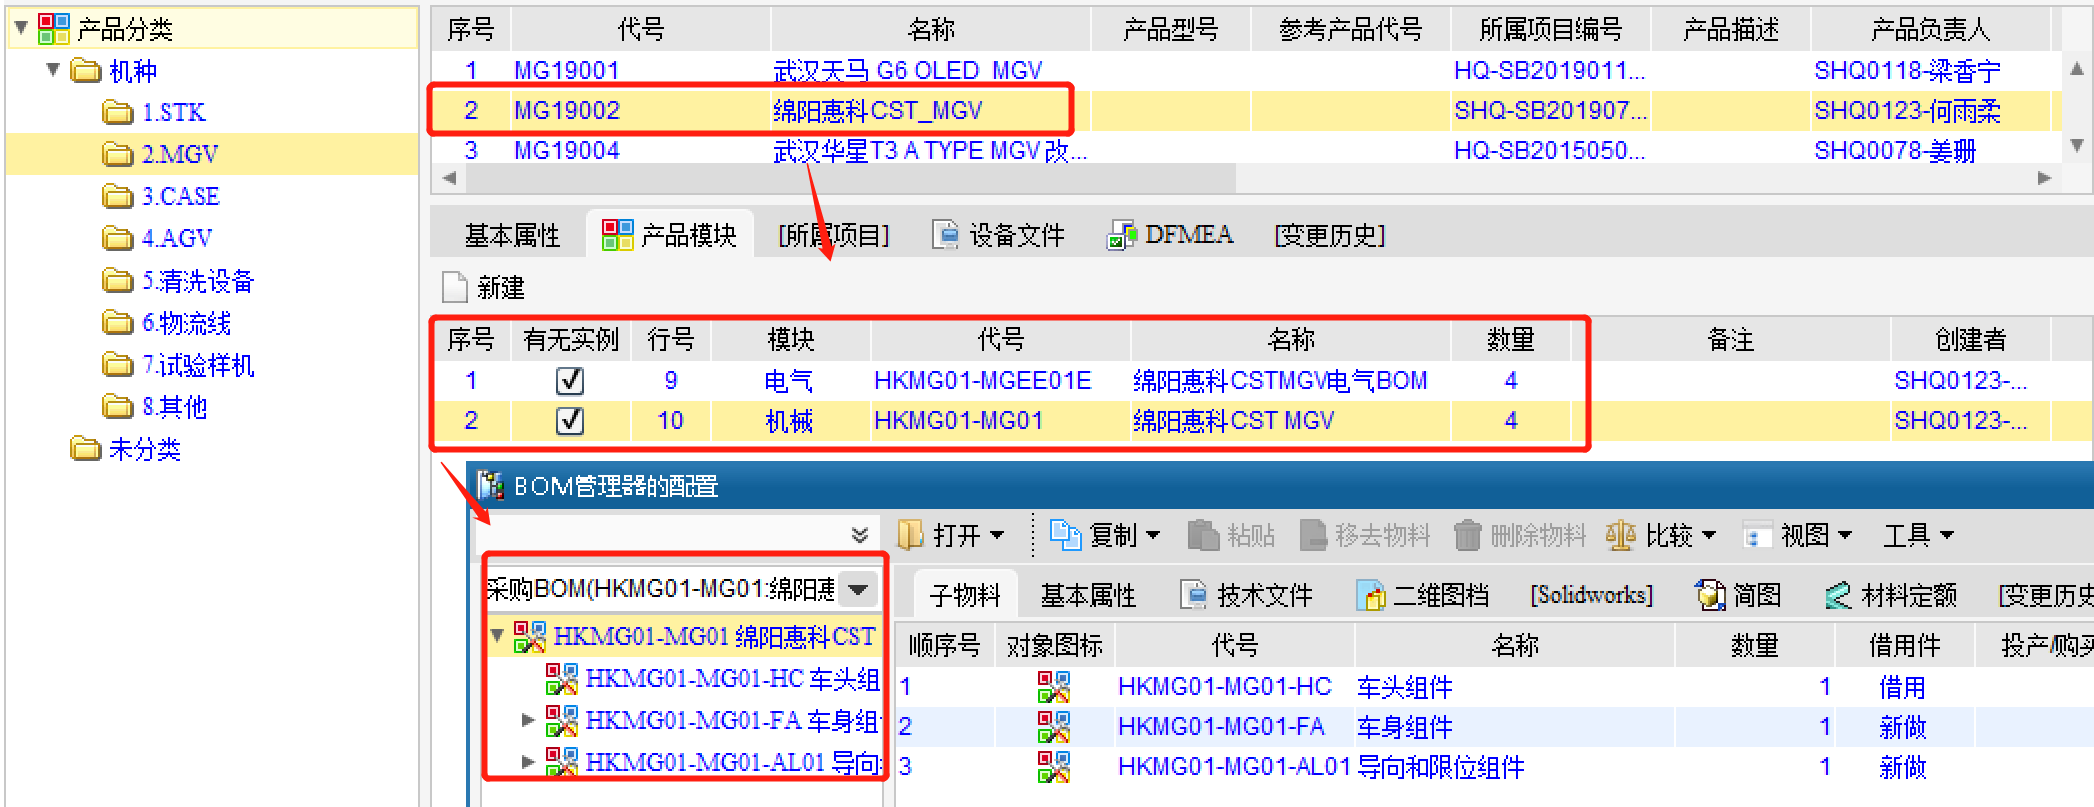Open the [变更历史] tab beside DFMEA

point(1330,235)
